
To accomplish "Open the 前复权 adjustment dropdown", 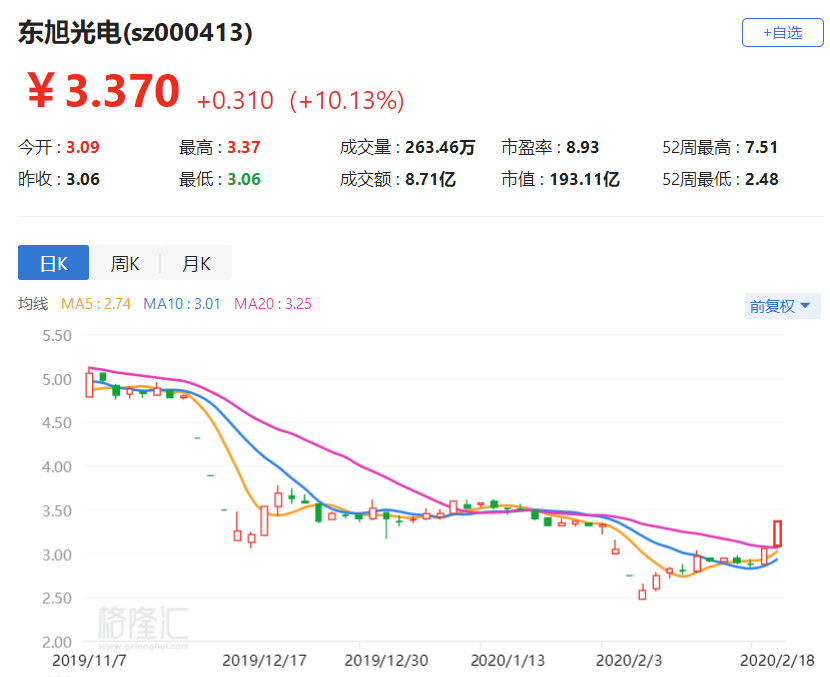I will point(782,306).
